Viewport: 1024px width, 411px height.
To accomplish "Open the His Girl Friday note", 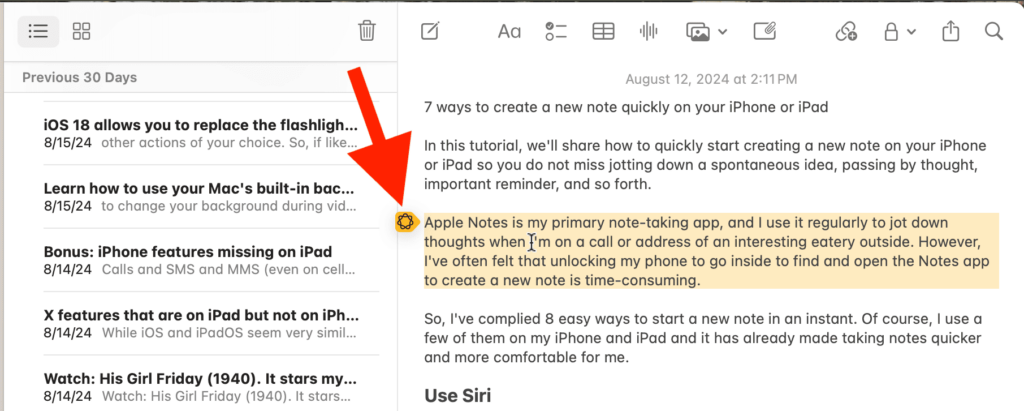I will click(200, 387).
